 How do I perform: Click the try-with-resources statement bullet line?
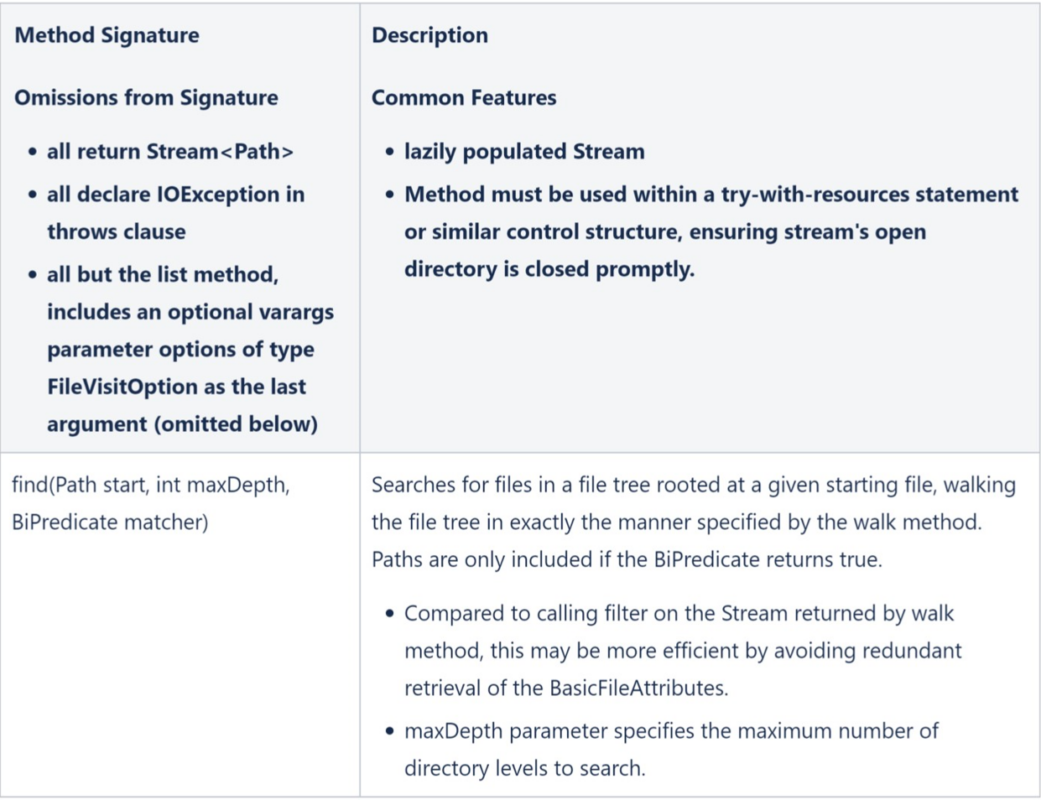[x=711, y=194]
